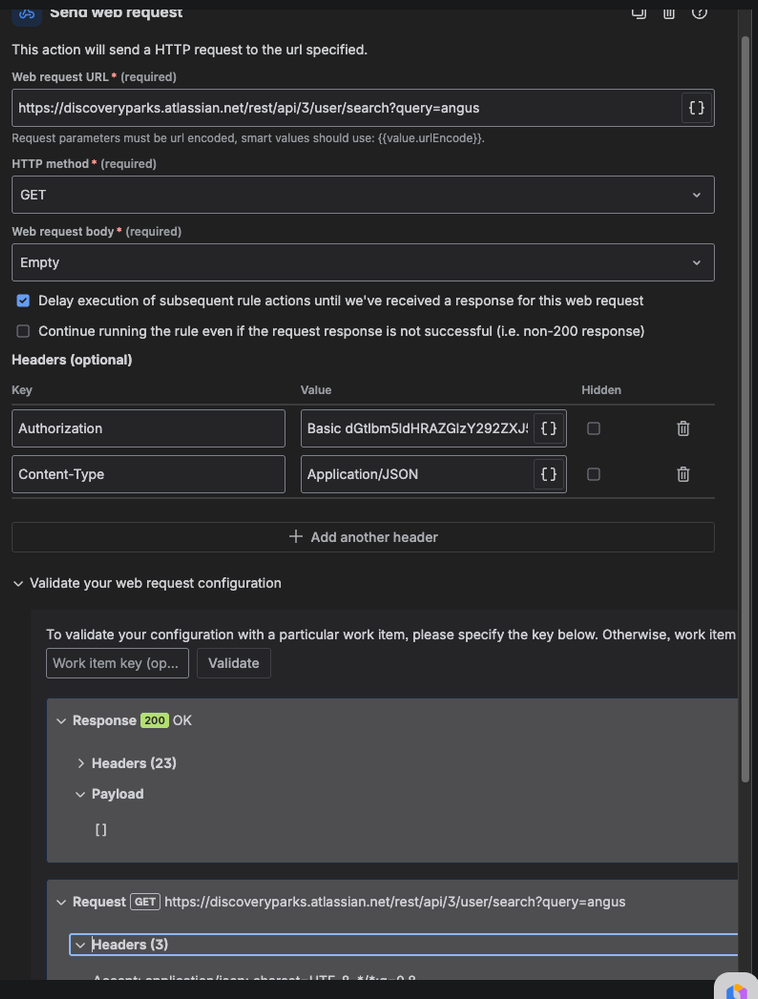Open the Web request body dropdown

pyautogui.click(x=363, y=262)
